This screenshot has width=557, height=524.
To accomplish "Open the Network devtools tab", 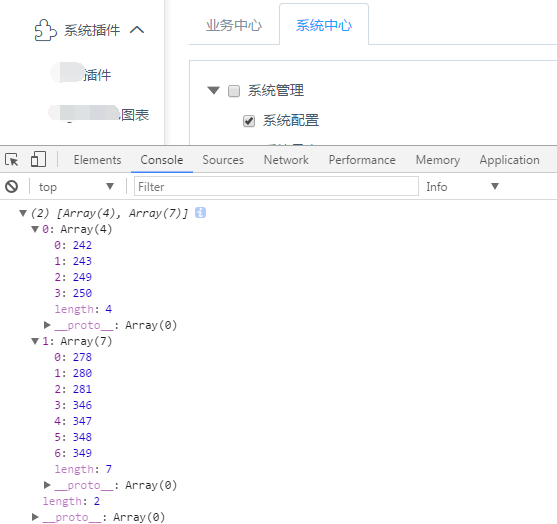I will point(286,160).
